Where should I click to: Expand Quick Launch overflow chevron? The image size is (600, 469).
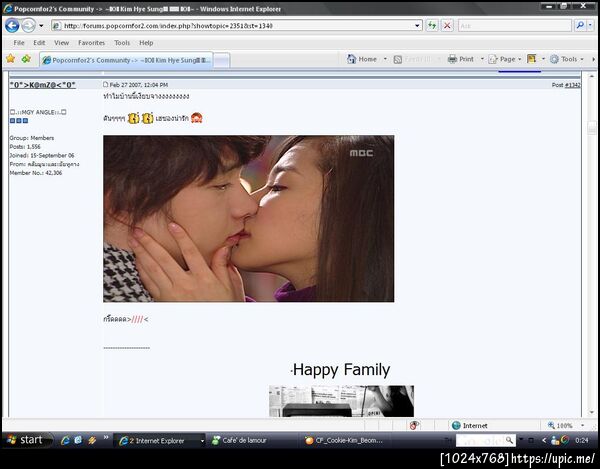[x=106, y=437]
